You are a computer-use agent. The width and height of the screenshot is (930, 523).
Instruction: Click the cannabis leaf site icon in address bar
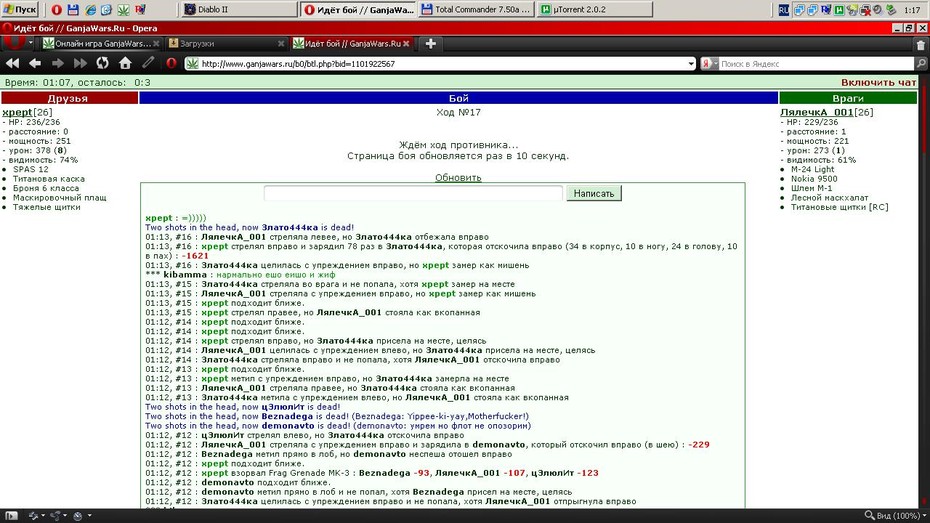click(x=192, y=63)
